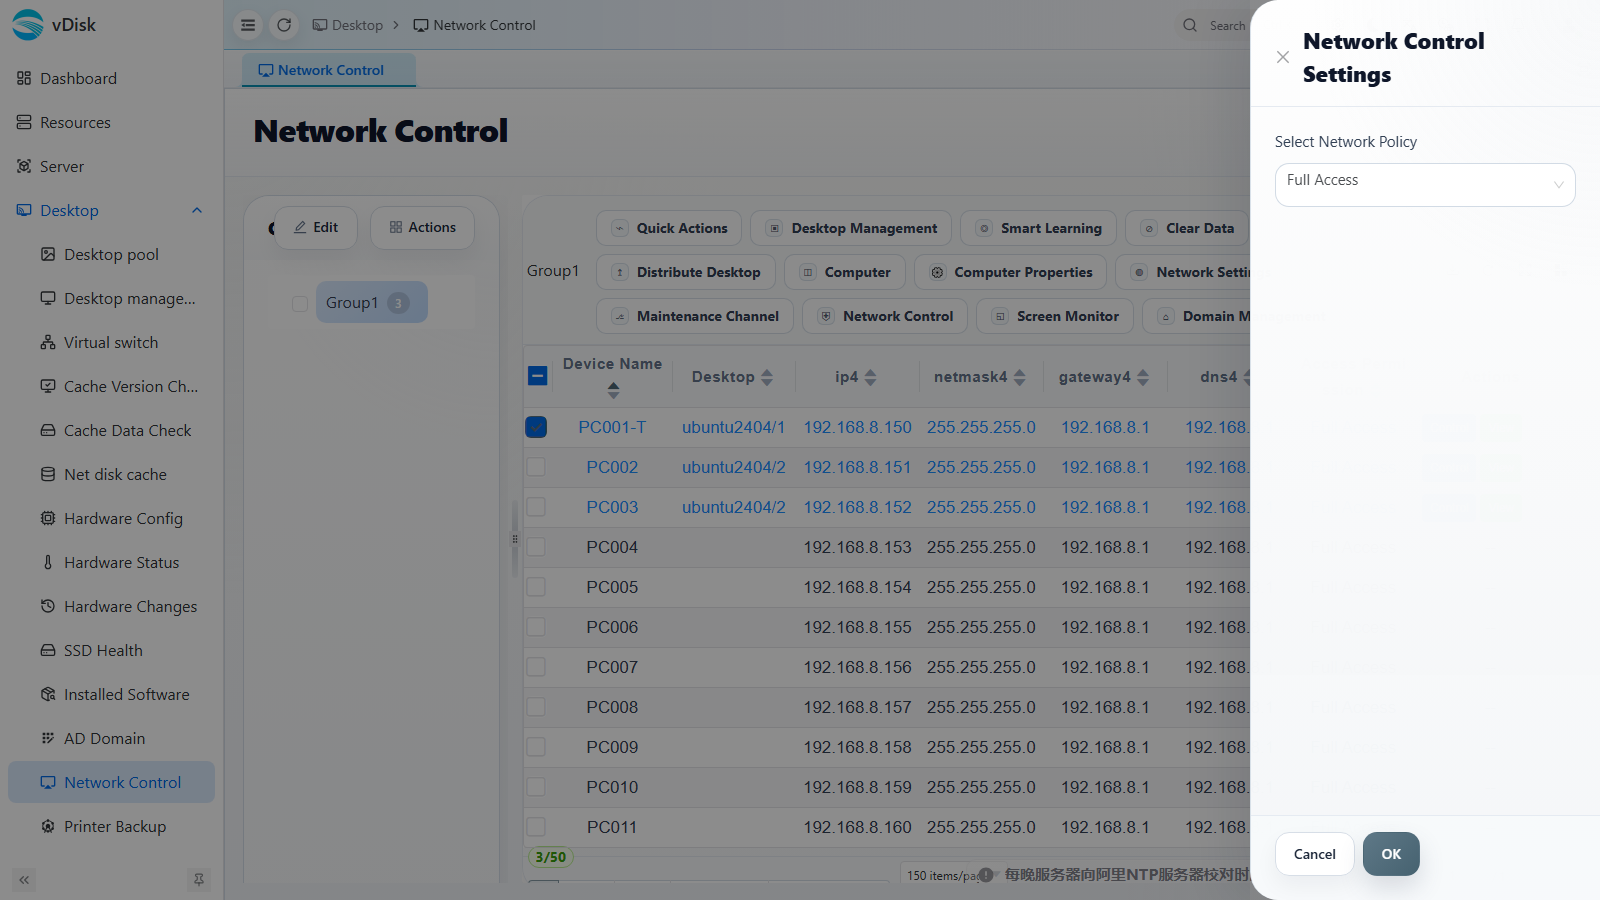
Task: Toggle the hamburger menu icon
Action: click(x=248, y=25)
